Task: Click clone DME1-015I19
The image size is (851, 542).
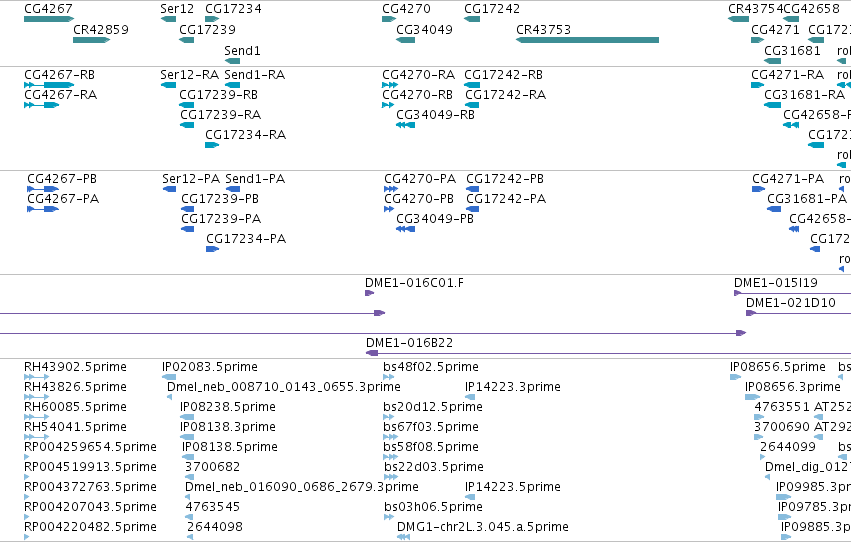Action: (x=792, y=293)
